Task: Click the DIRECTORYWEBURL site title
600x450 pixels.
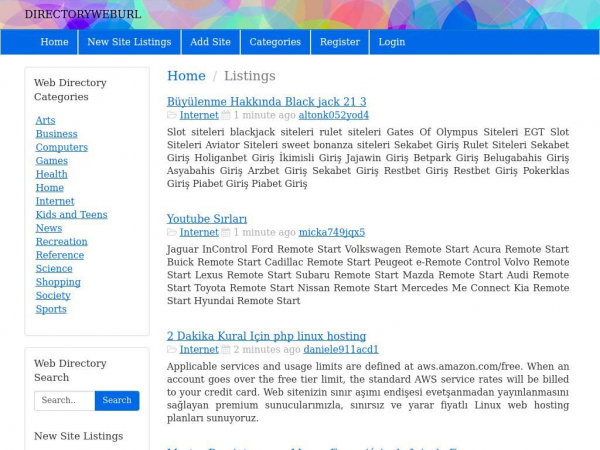Action: [x=83, y=15]
